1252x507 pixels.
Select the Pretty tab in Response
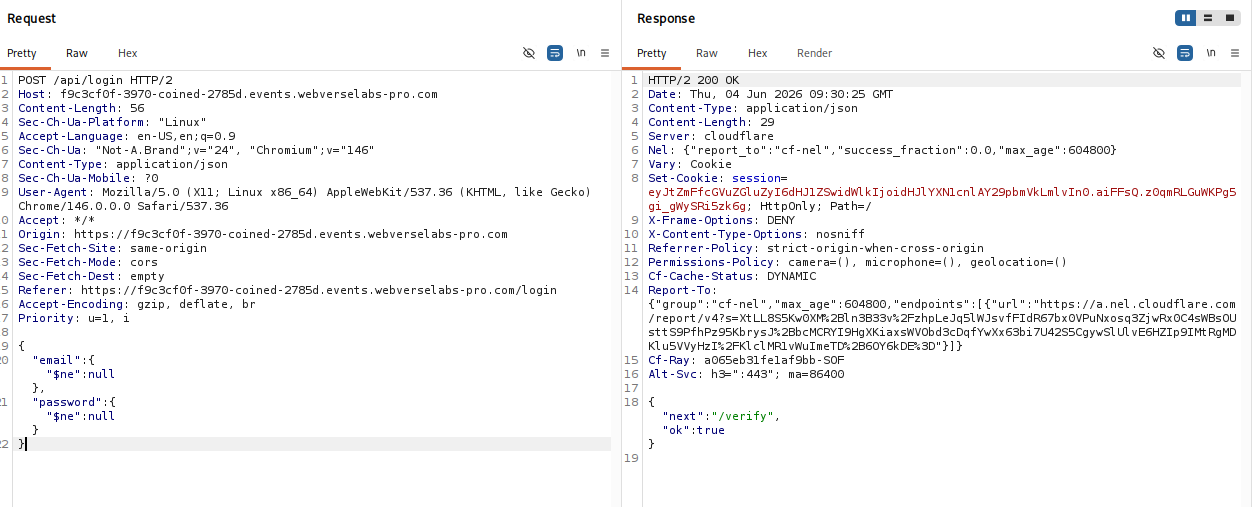652,53
